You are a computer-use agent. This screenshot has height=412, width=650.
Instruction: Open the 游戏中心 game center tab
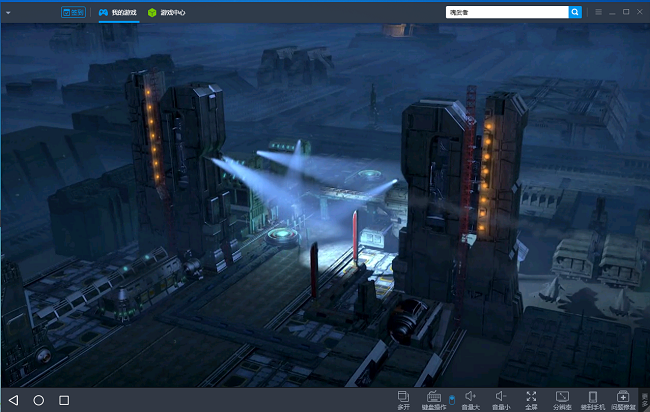[x=167, y=12]
